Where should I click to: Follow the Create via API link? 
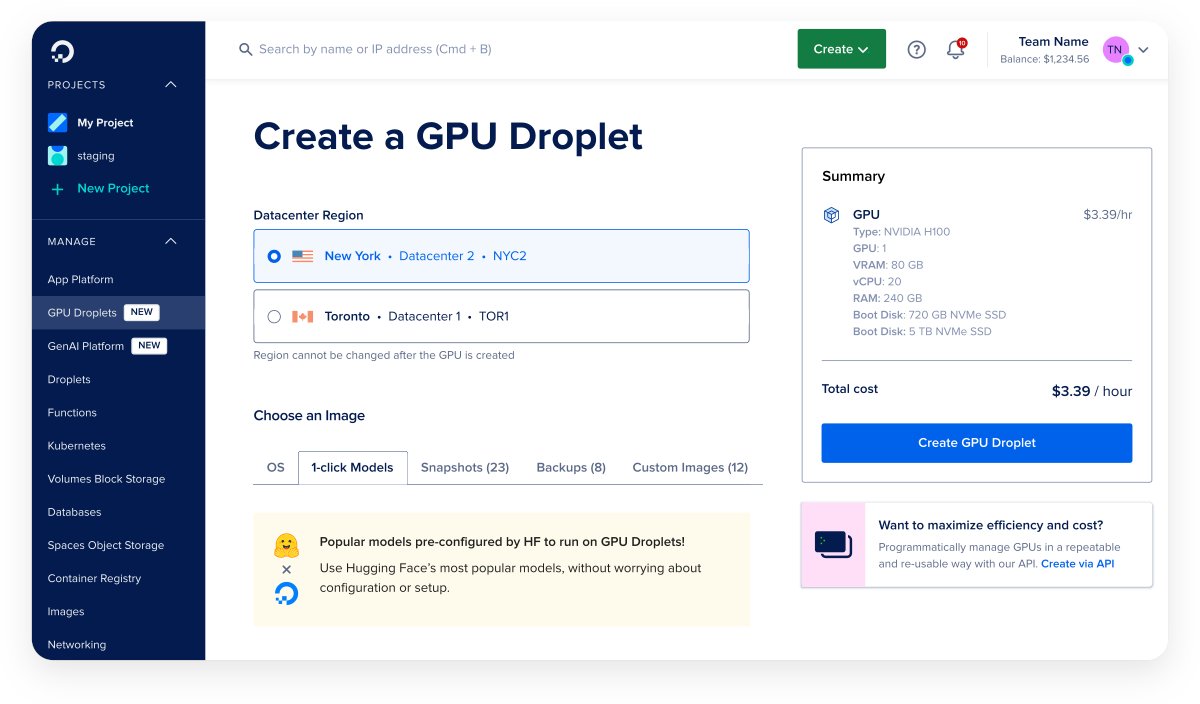point(1077,564)
